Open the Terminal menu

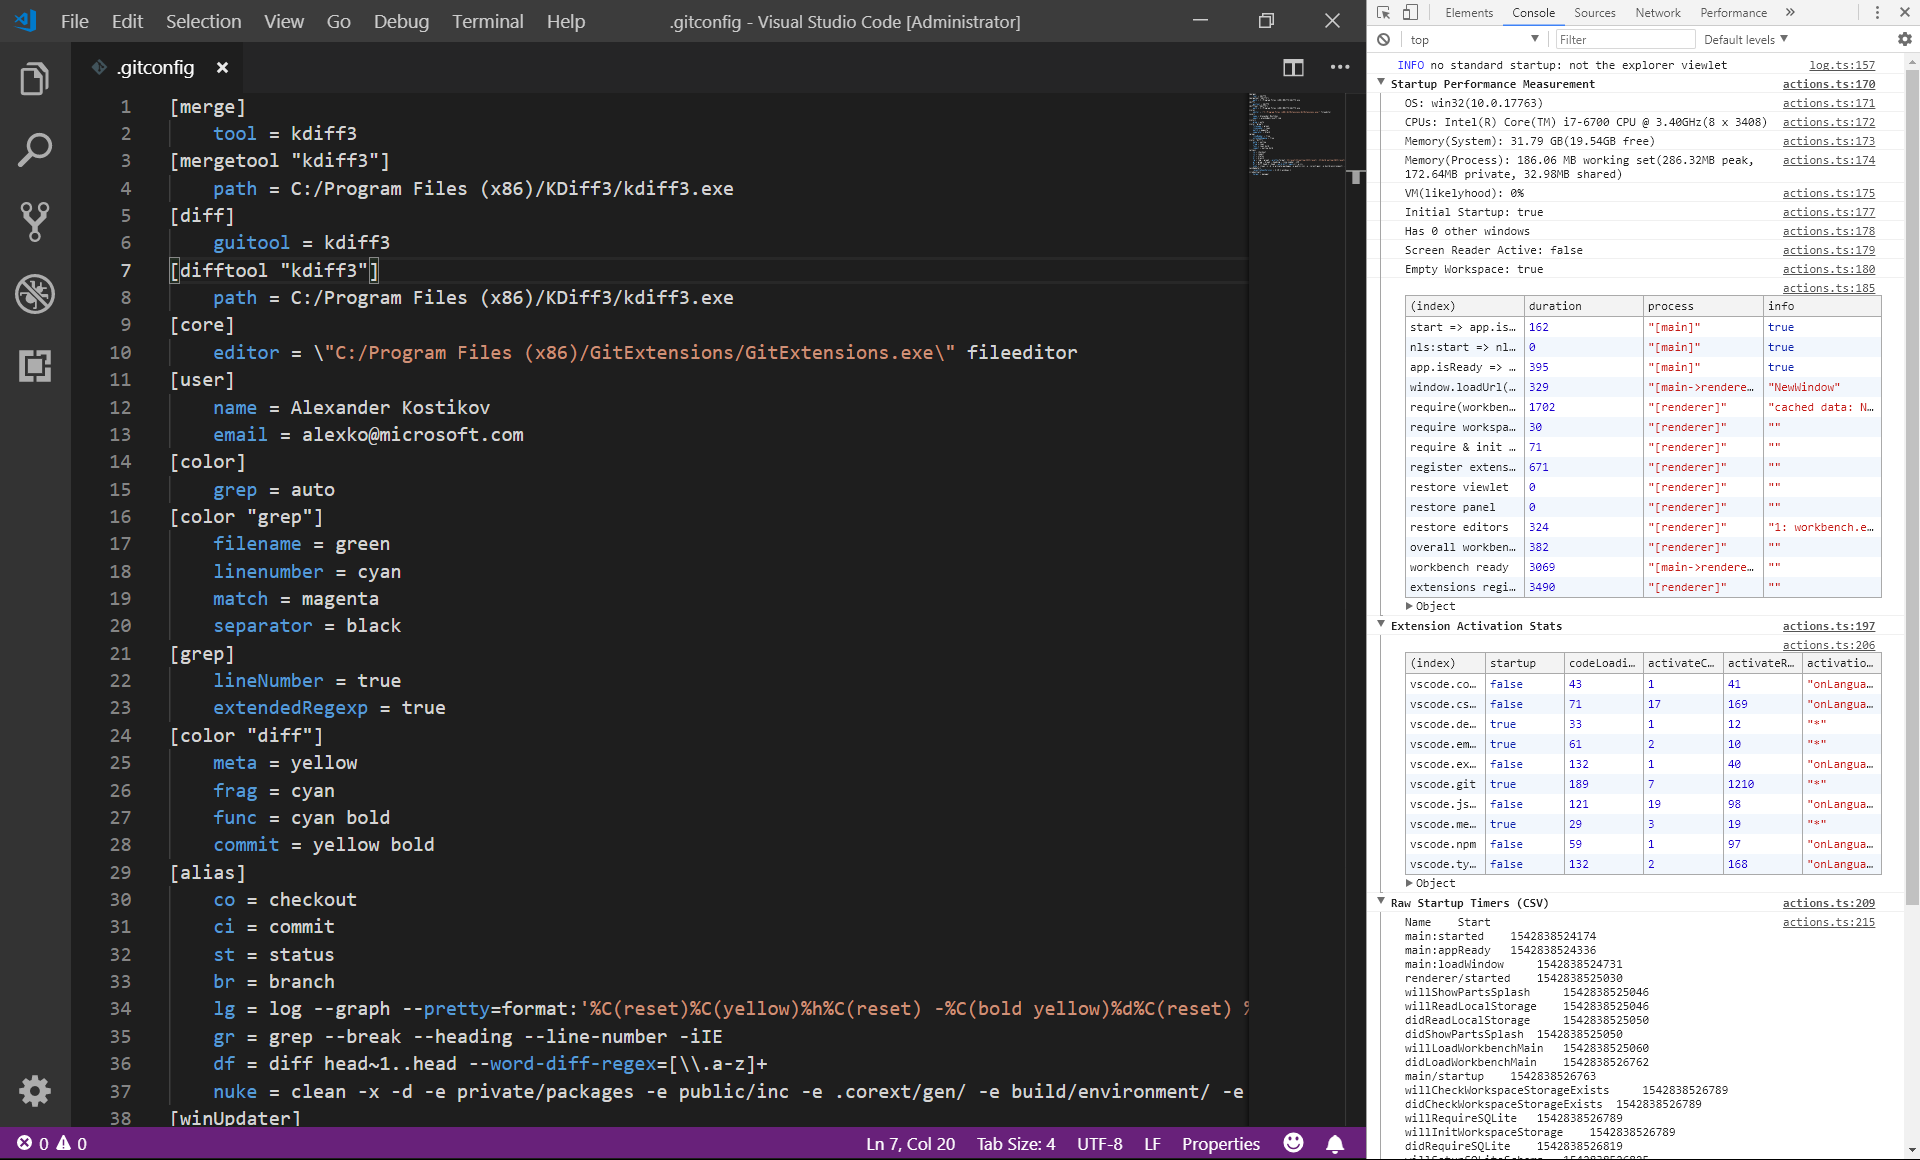(487, 21)
